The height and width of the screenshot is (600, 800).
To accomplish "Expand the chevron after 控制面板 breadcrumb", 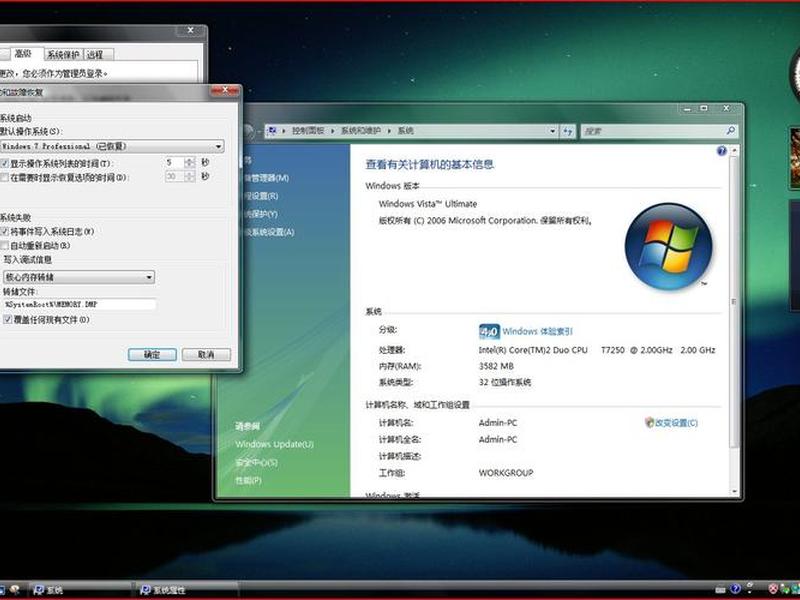I will tap(333, 131).
